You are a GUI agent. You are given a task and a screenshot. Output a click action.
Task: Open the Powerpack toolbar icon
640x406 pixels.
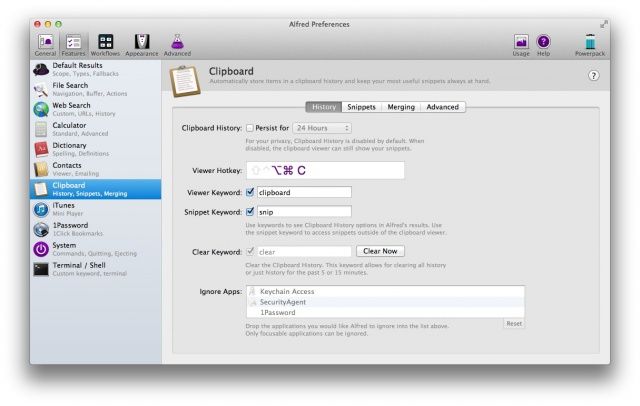click(590, 45)
